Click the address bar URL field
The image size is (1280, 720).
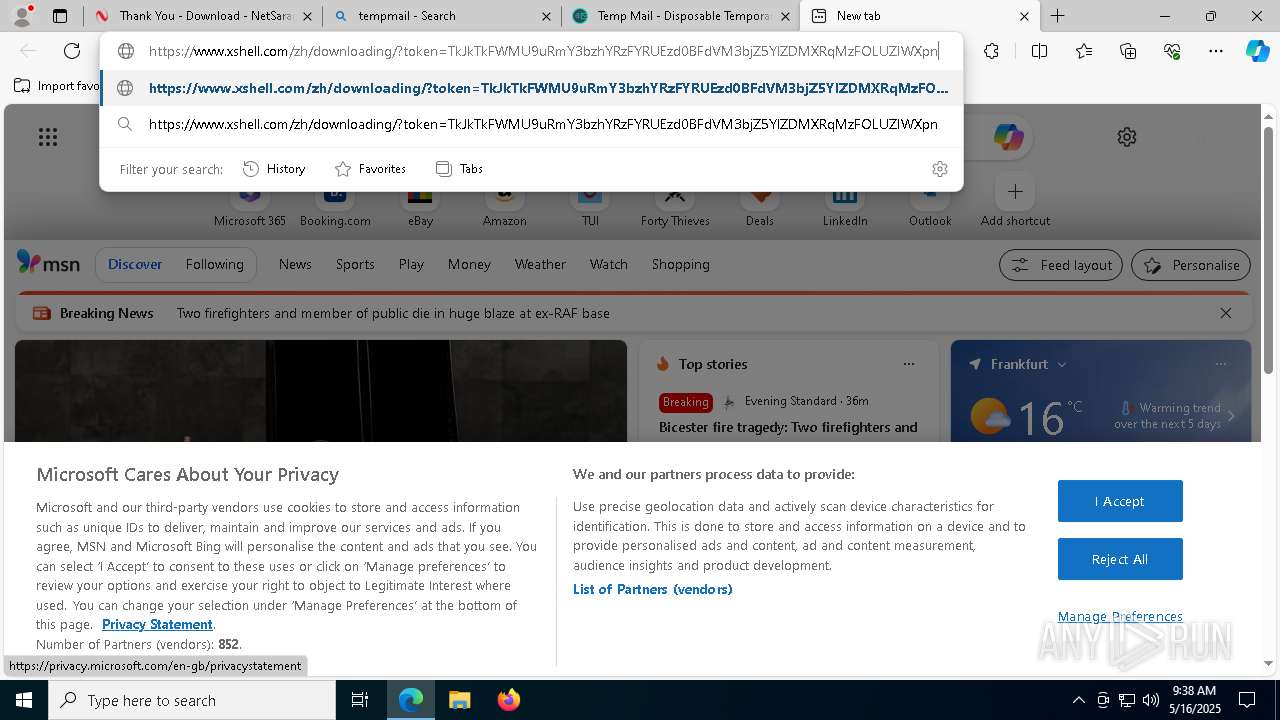click(x=543, y=51)
